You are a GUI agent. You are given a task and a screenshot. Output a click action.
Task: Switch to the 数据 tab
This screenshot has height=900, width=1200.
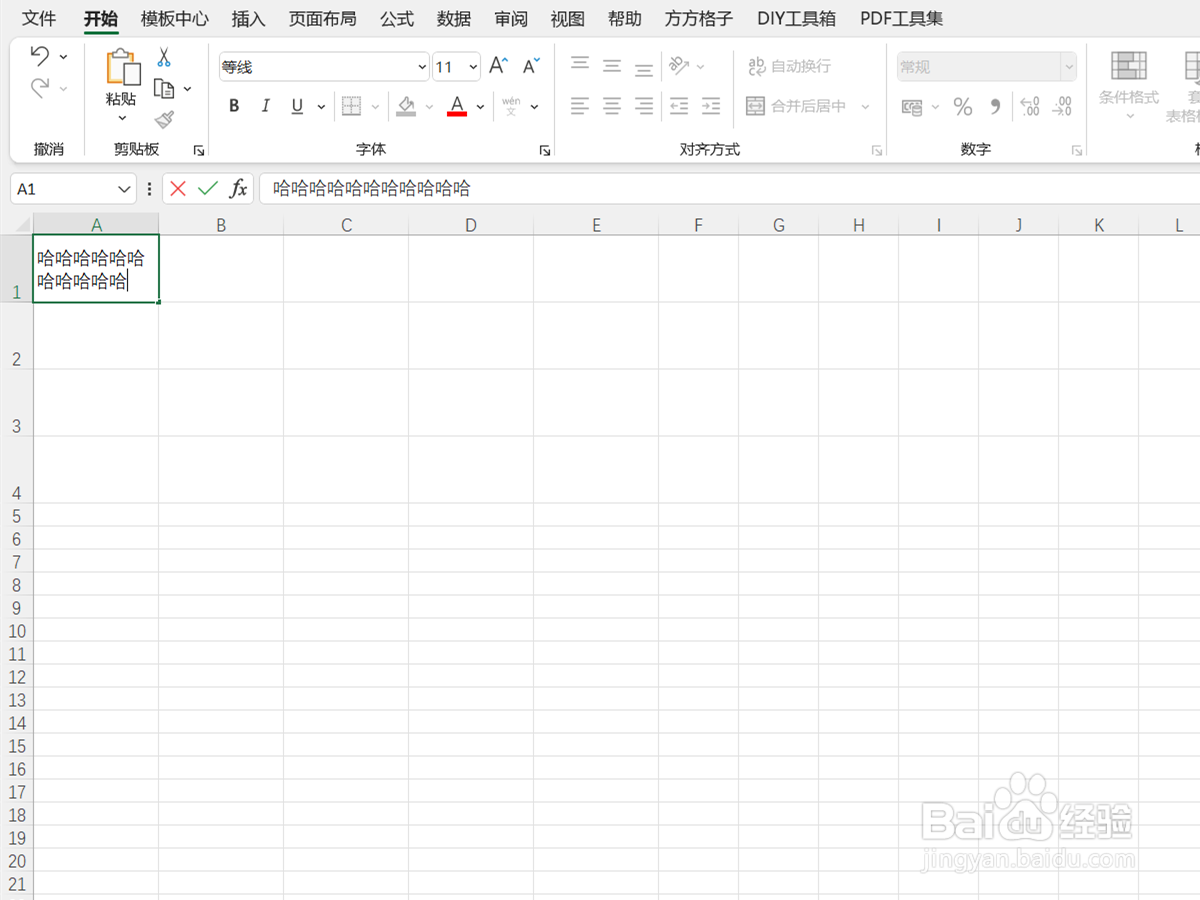[454, 18]
